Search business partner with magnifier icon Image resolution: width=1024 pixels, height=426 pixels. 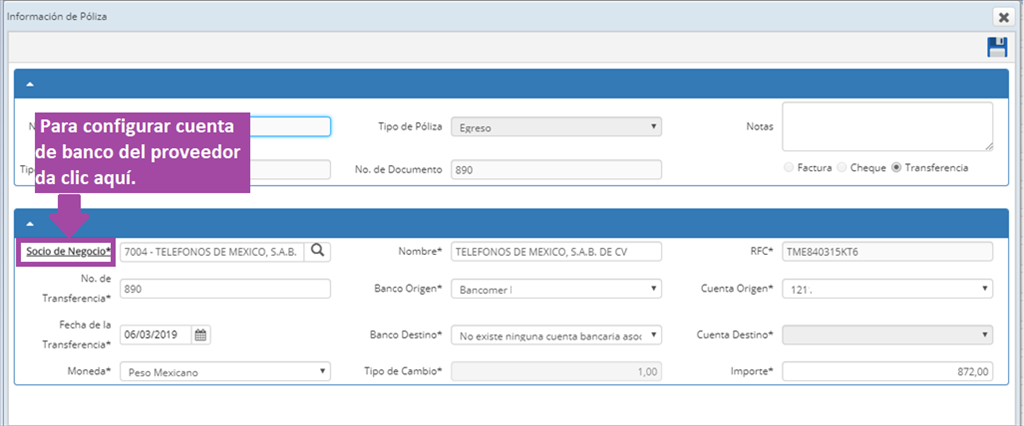point(317,251)
